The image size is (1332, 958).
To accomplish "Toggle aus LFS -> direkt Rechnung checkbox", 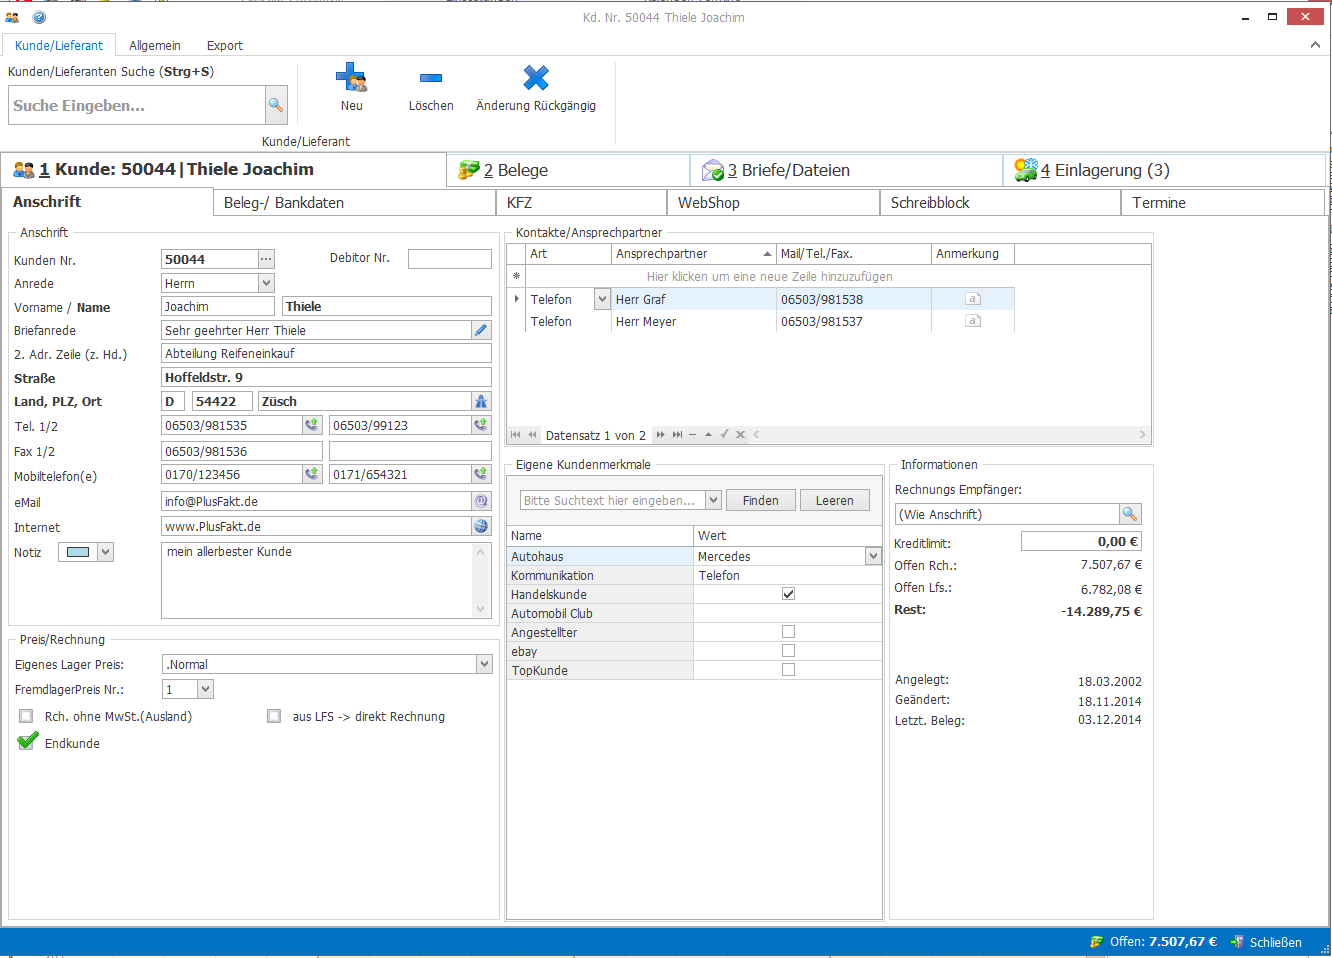I will click(274, 716).
